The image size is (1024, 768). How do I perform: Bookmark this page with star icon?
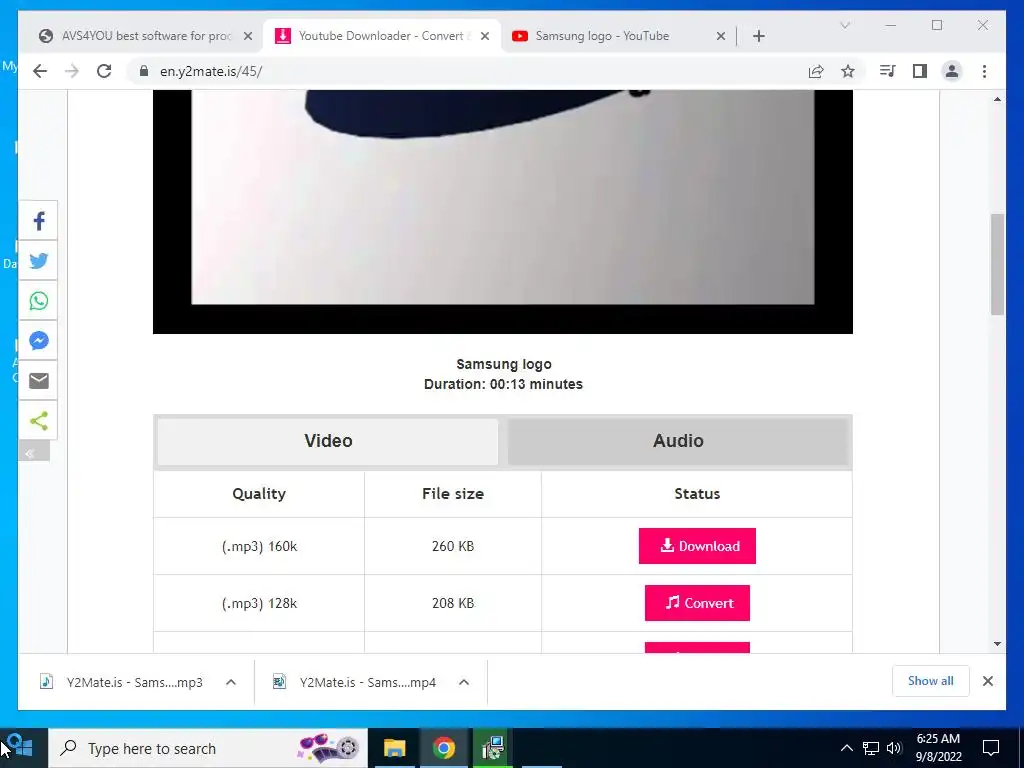[848, 71]
